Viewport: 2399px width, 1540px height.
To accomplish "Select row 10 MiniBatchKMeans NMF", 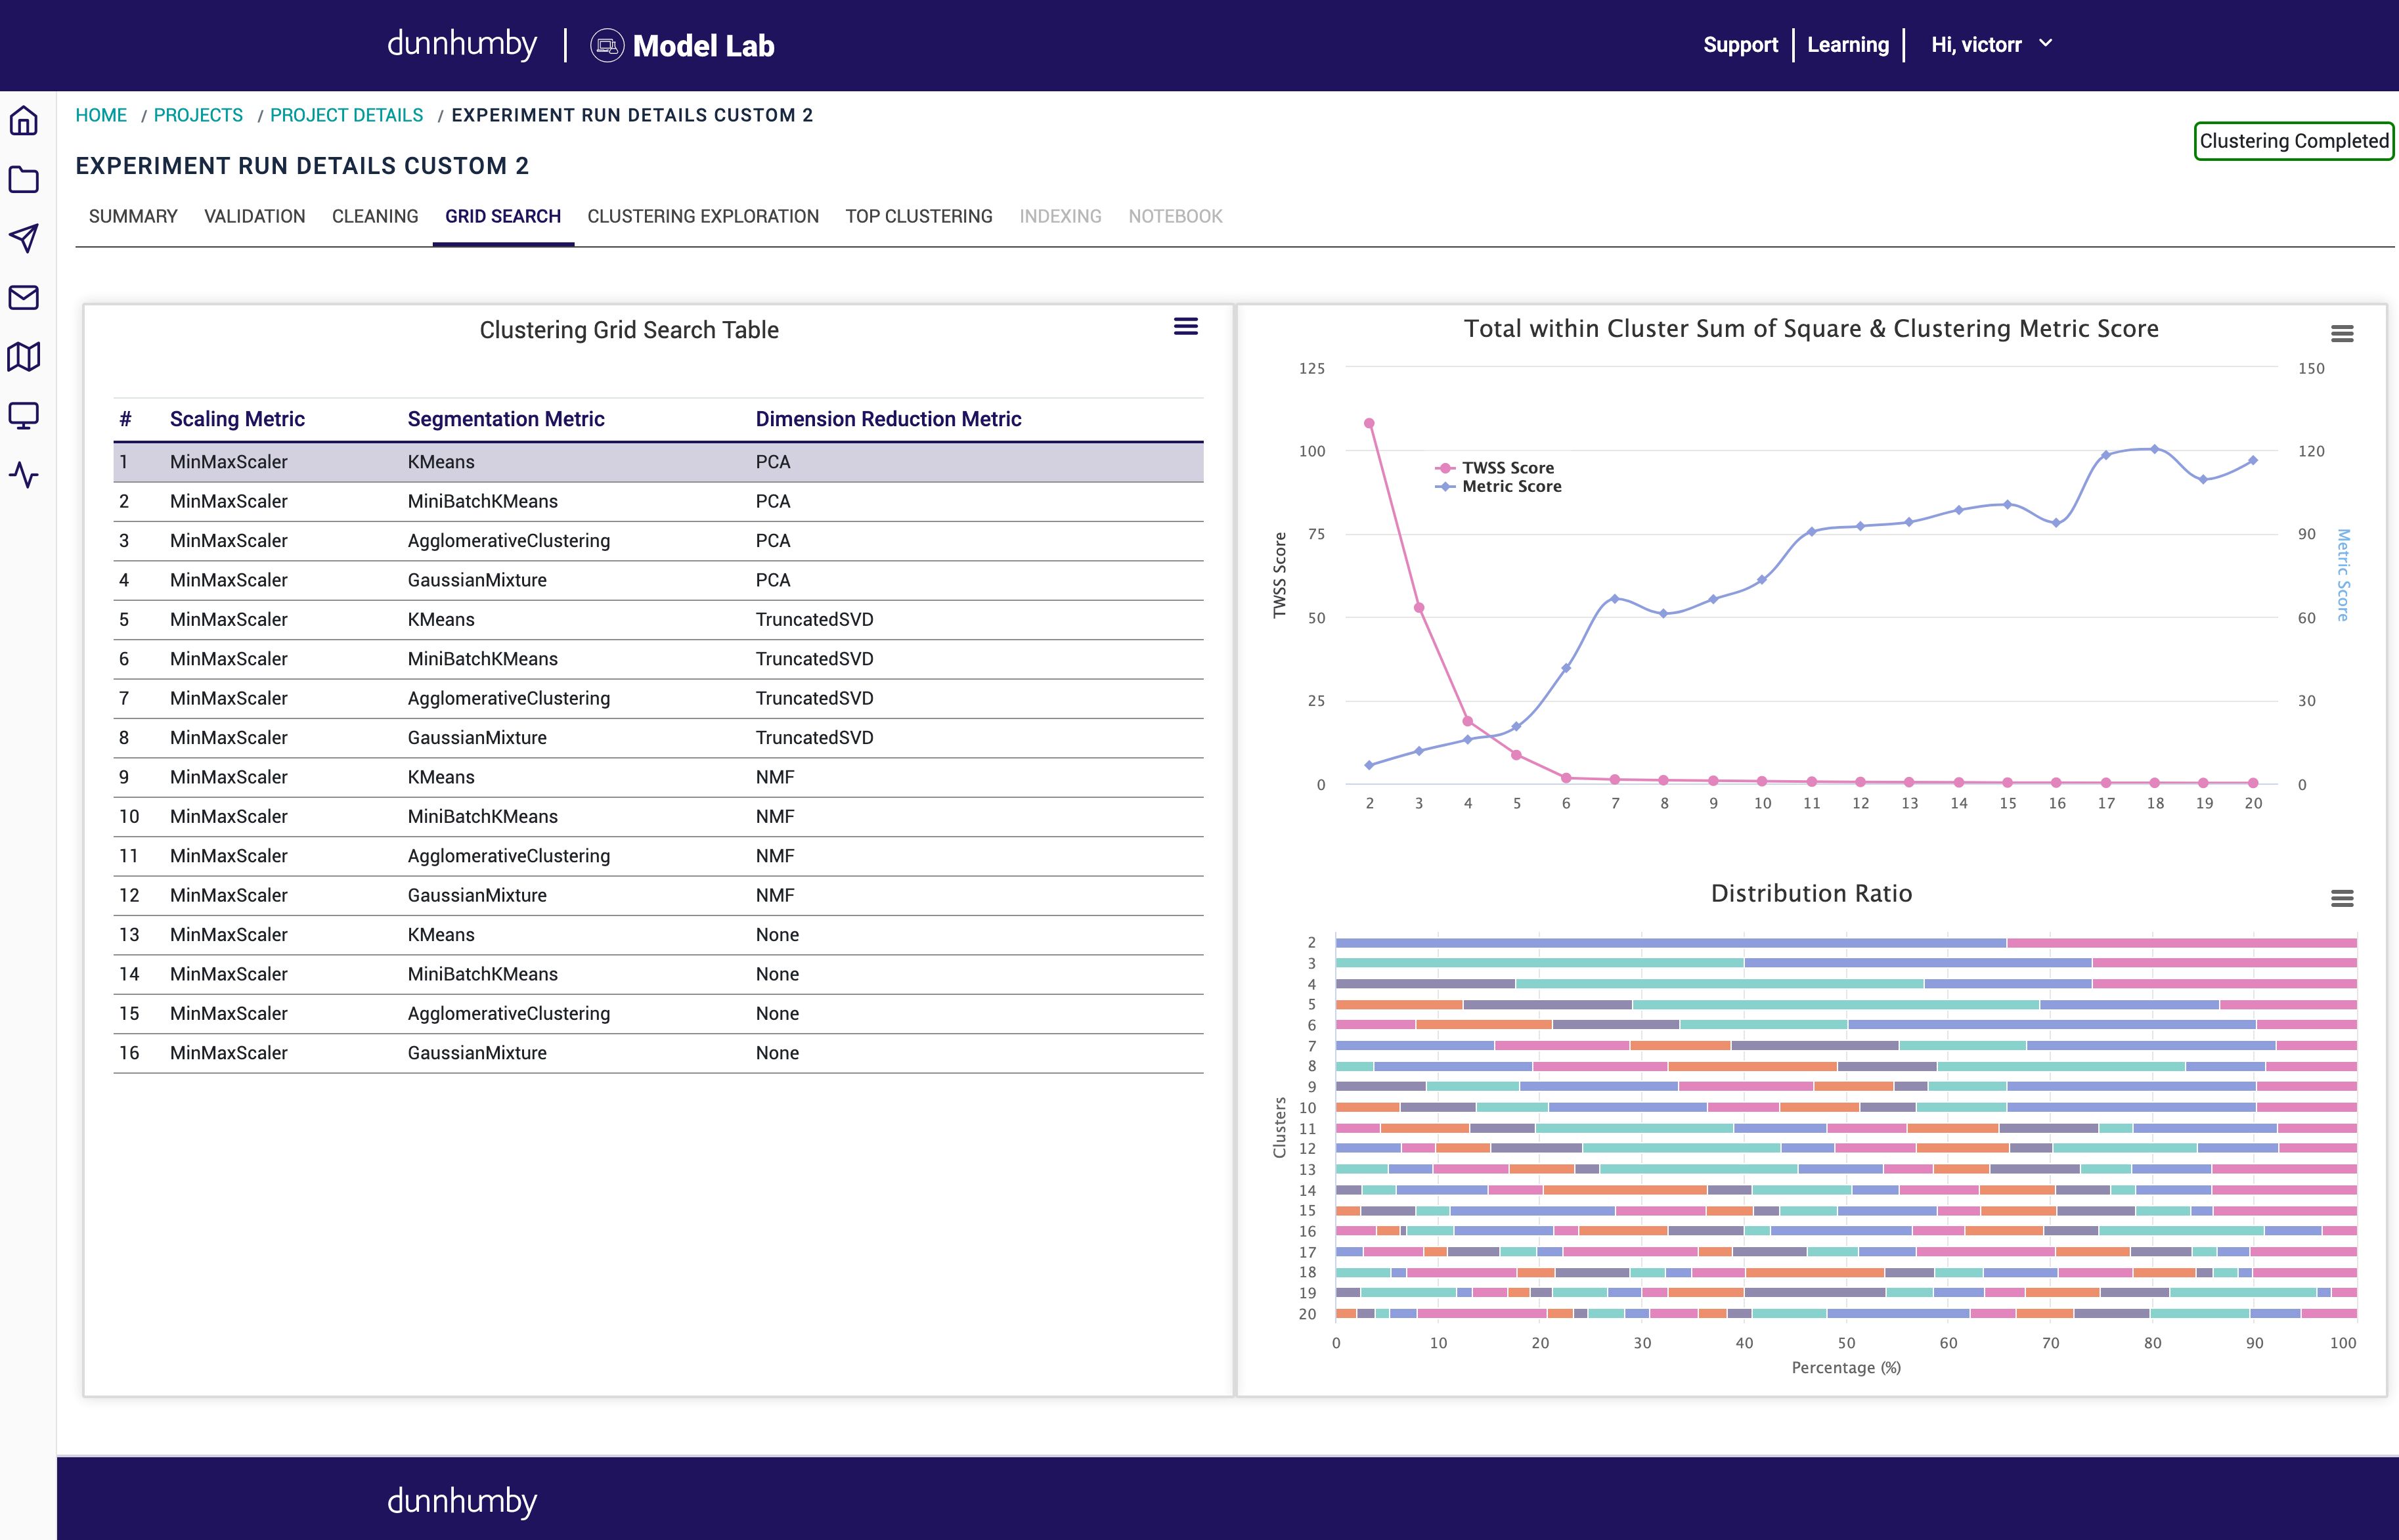I will 658,817.
